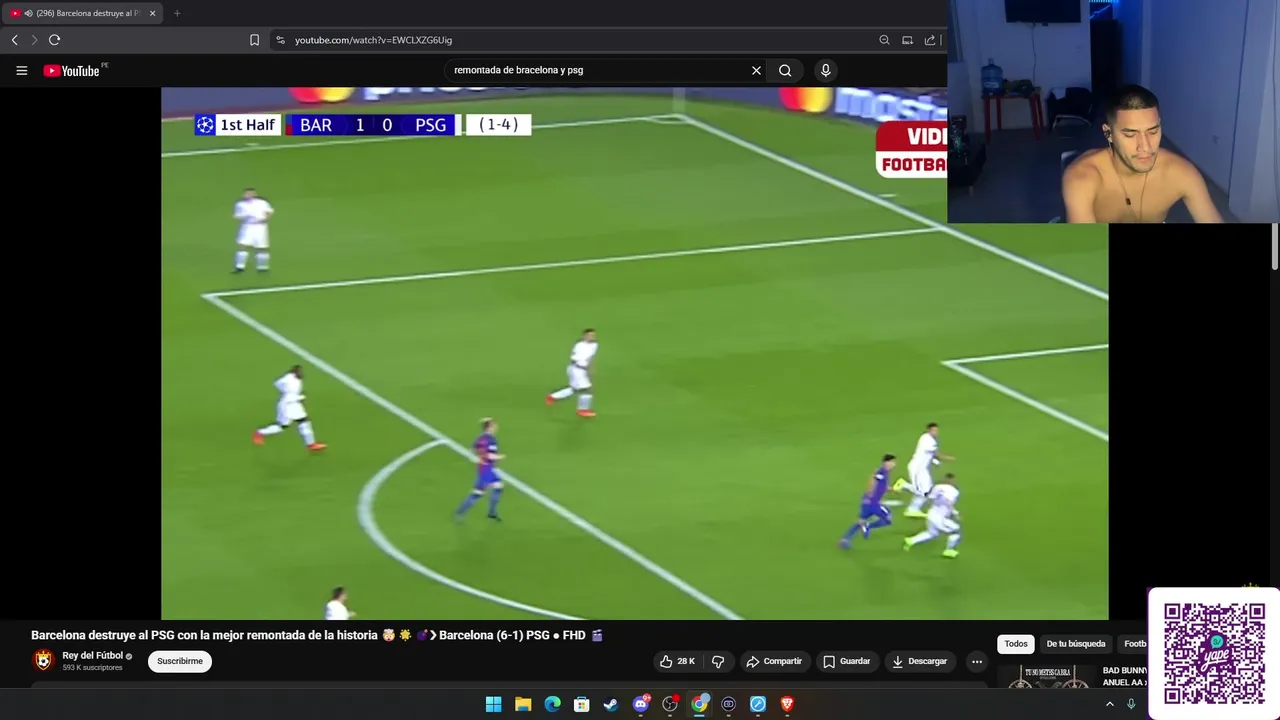Pause the video by clicking the player
The width and height of the screenshot is (1280, 720).
click(634, 354)
